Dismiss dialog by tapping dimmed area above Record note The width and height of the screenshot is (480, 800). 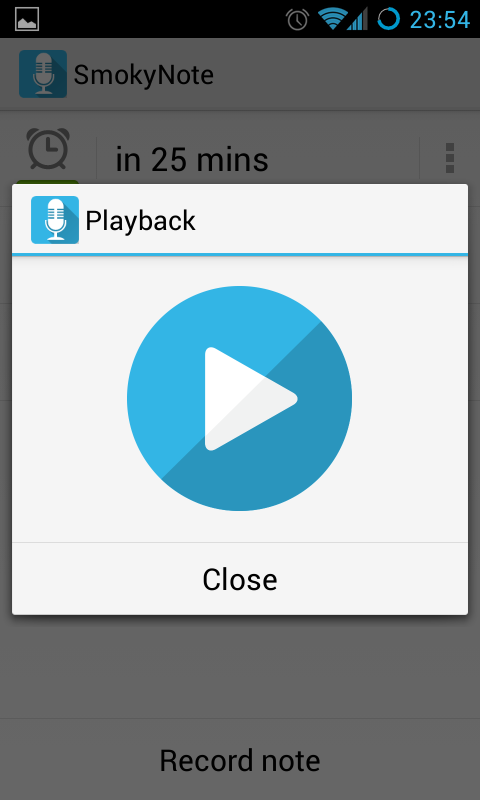tap(240, 666)
